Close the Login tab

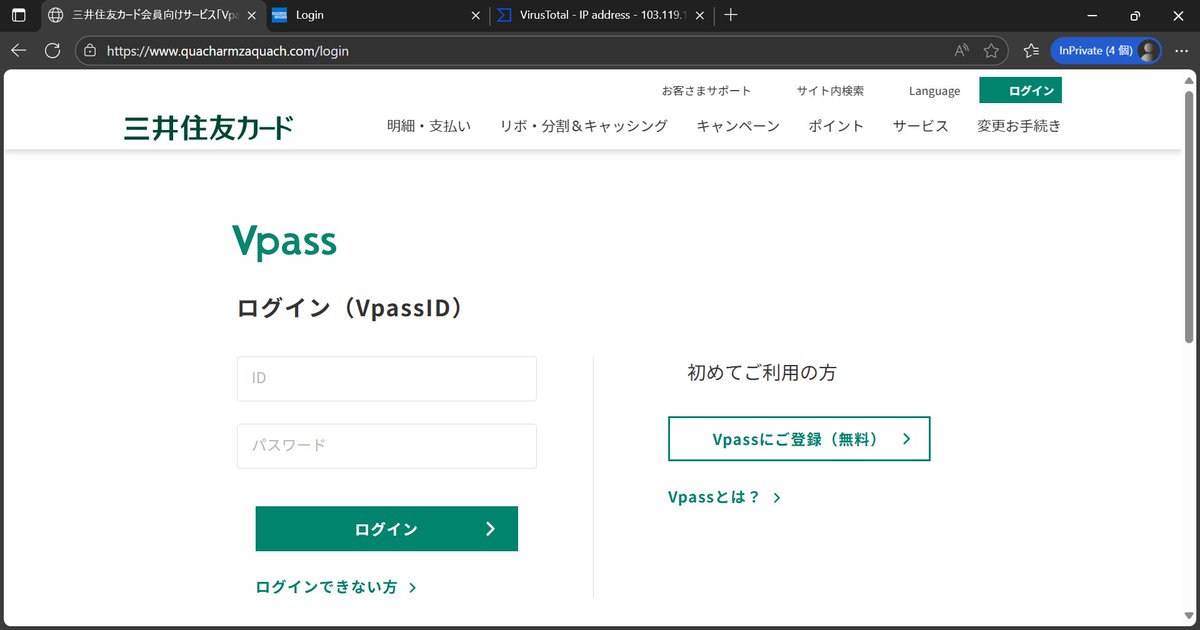[476, 15]
